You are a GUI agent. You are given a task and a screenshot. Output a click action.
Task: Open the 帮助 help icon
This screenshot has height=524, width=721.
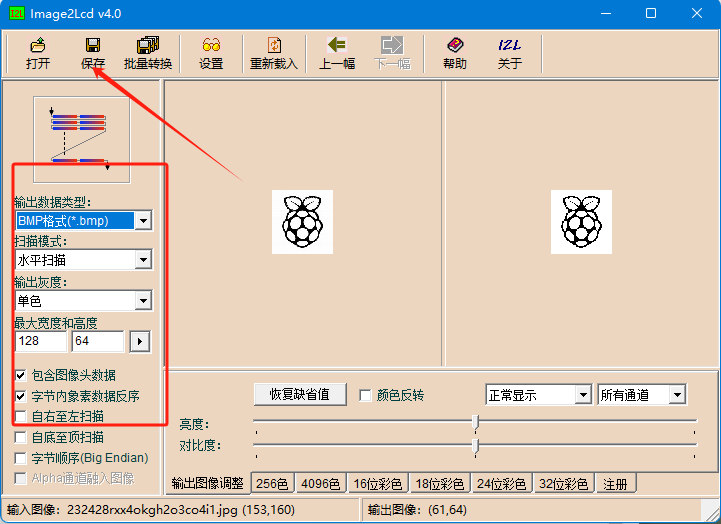pyautogui.click(x=455, y=53)
